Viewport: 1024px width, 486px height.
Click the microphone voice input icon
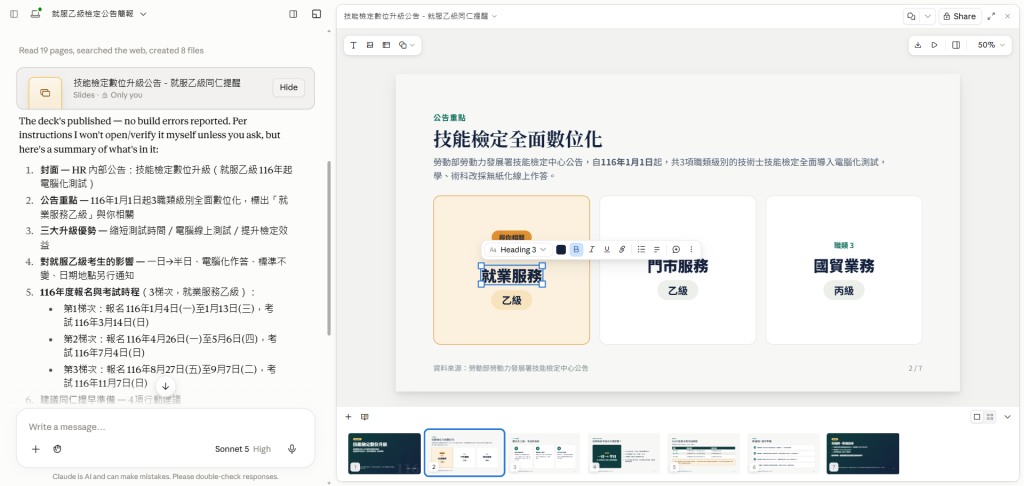(292, 449)
